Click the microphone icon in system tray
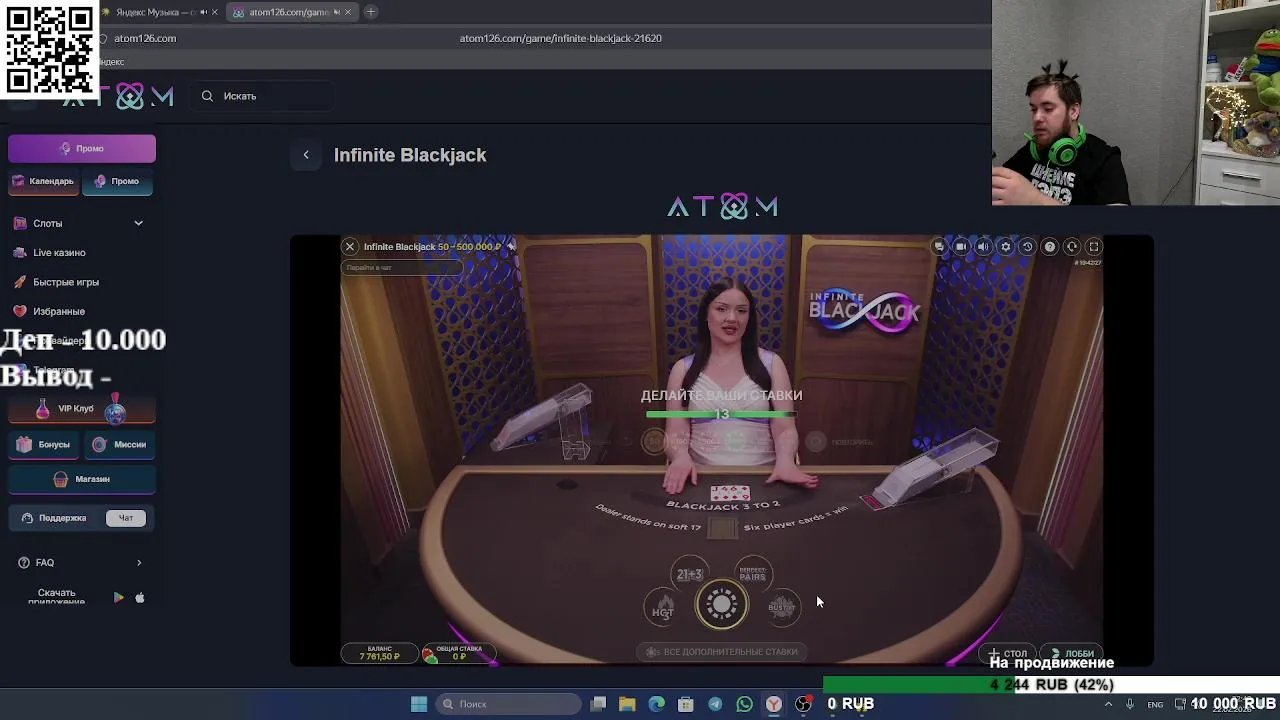The image size is (1280, 720). click(1130, 704)
